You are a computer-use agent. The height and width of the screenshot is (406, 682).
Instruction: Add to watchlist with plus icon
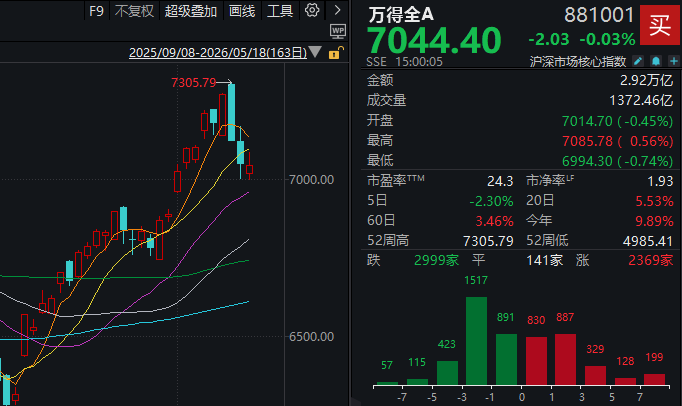tap(674, 61)
